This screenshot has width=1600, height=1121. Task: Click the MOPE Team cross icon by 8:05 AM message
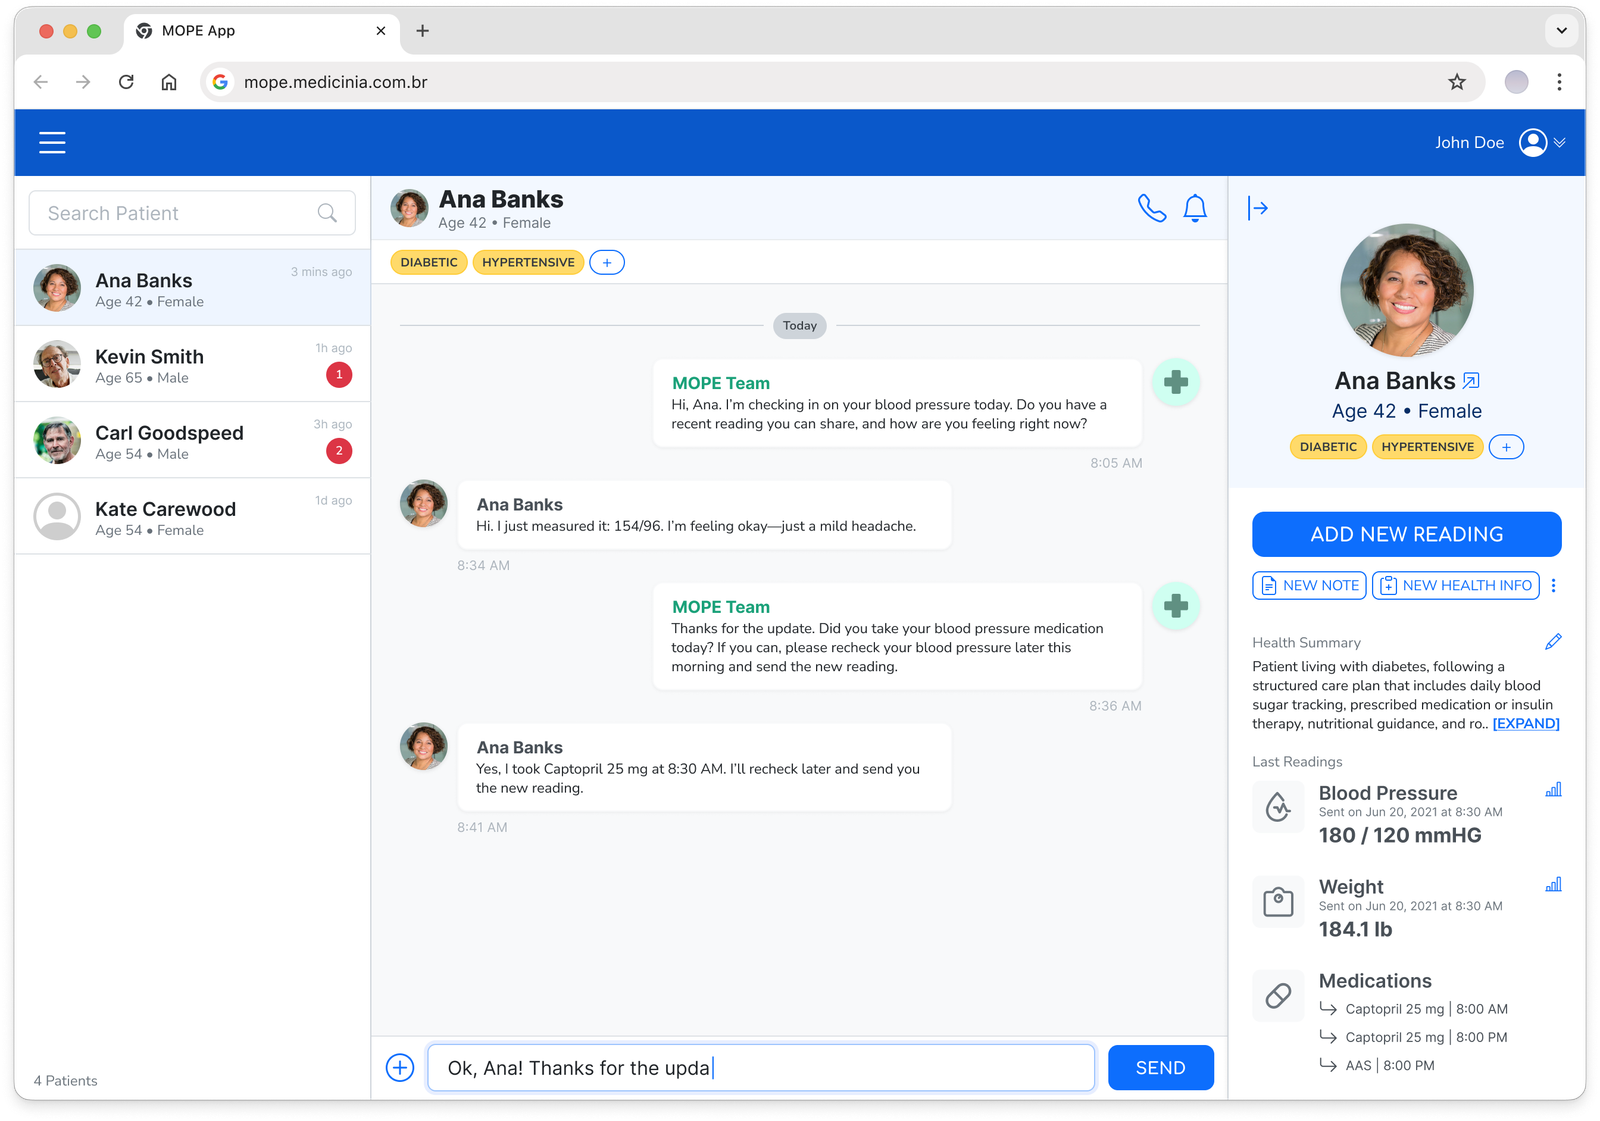point(1176,382)
